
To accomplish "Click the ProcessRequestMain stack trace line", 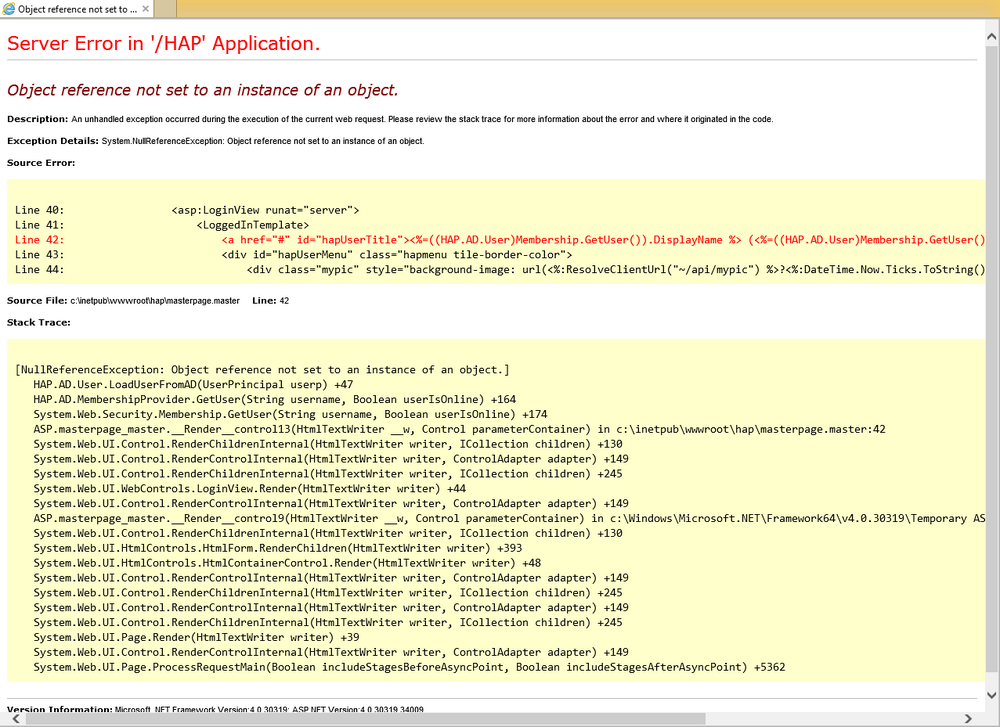I will [409, 667].
